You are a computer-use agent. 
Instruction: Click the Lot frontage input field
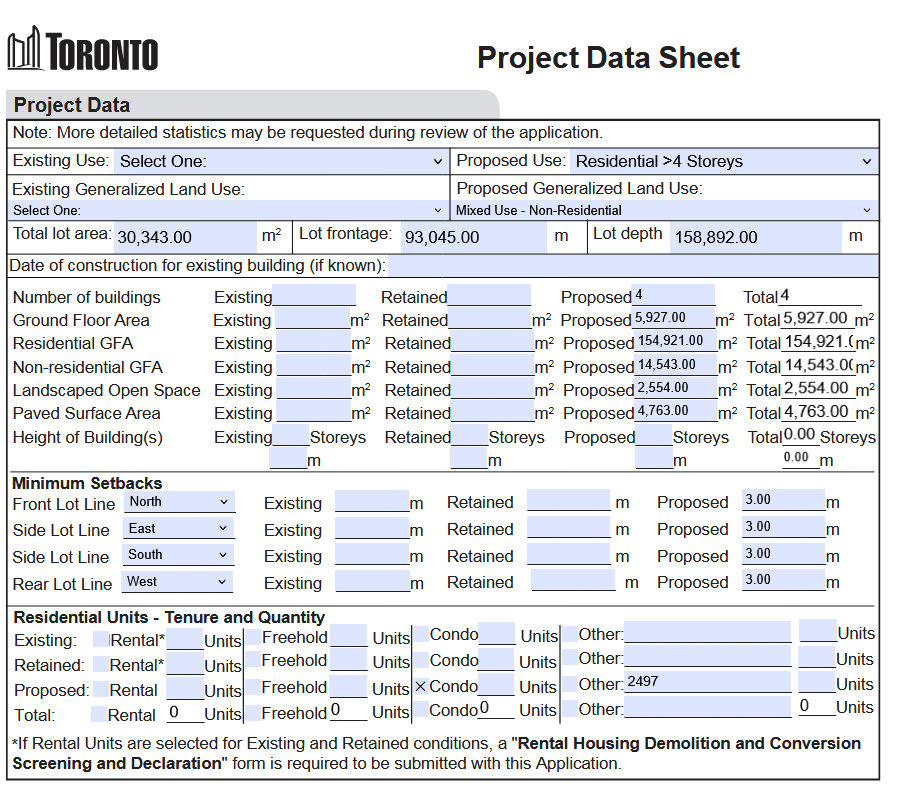point(473,237)
